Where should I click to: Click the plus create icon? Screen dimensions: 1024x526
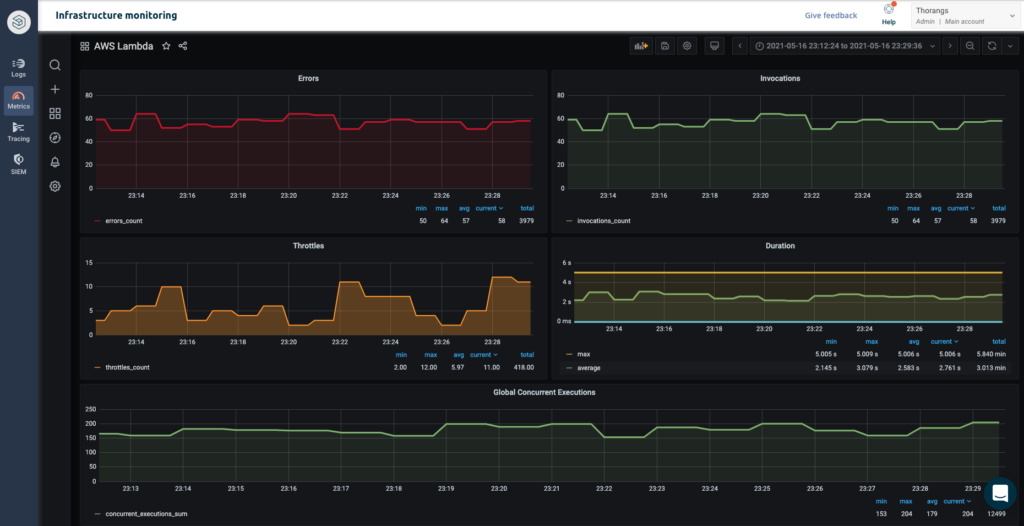pos(56,90)
